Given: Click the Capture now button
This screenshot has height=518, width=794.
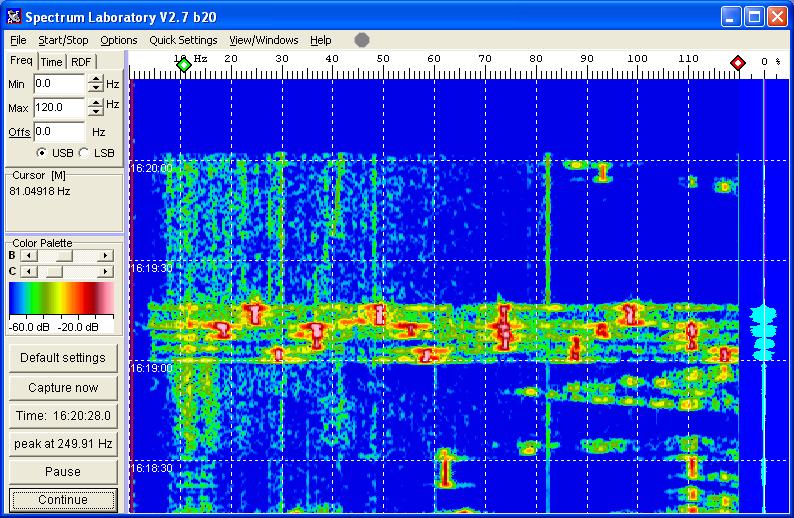Looking at the screenshot, I should click(63, 387).
